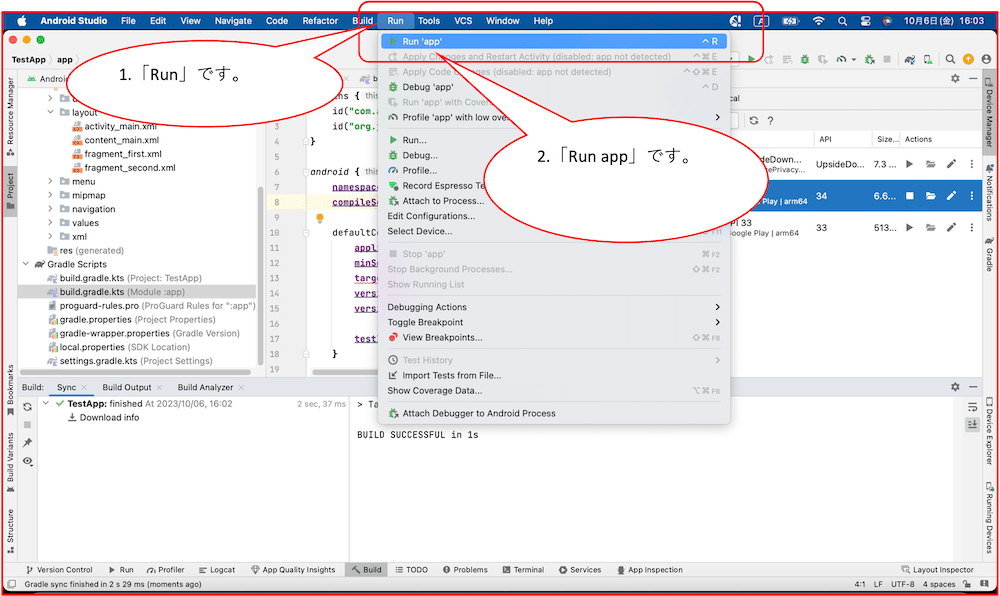
Task: Toggle the Build Variants tool window button
Action: [x=10, y=463]
